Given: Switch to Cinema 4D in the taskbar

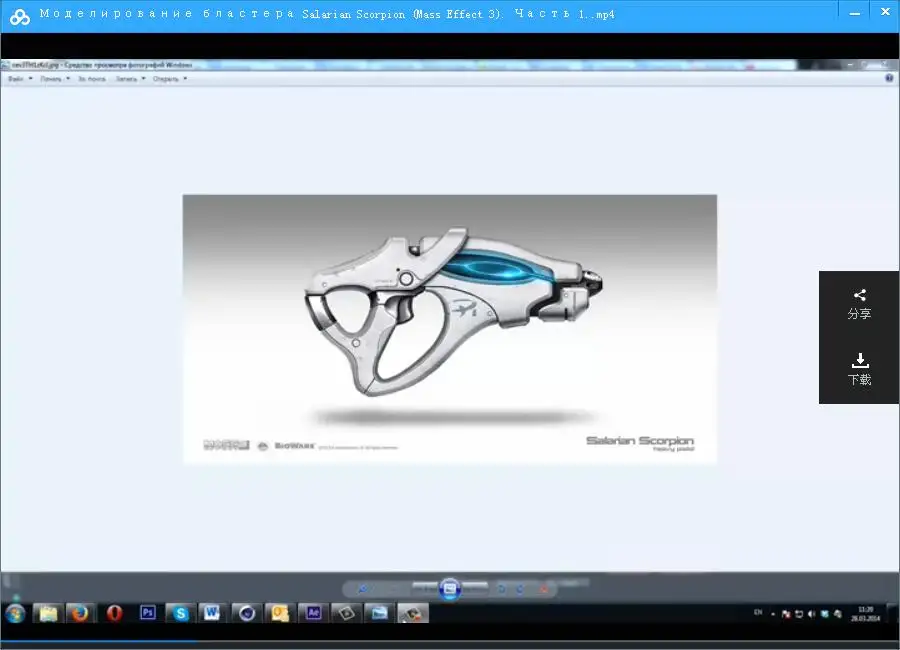Looking at the screenshot, I should pyautogui.click(x=247, y=614).
